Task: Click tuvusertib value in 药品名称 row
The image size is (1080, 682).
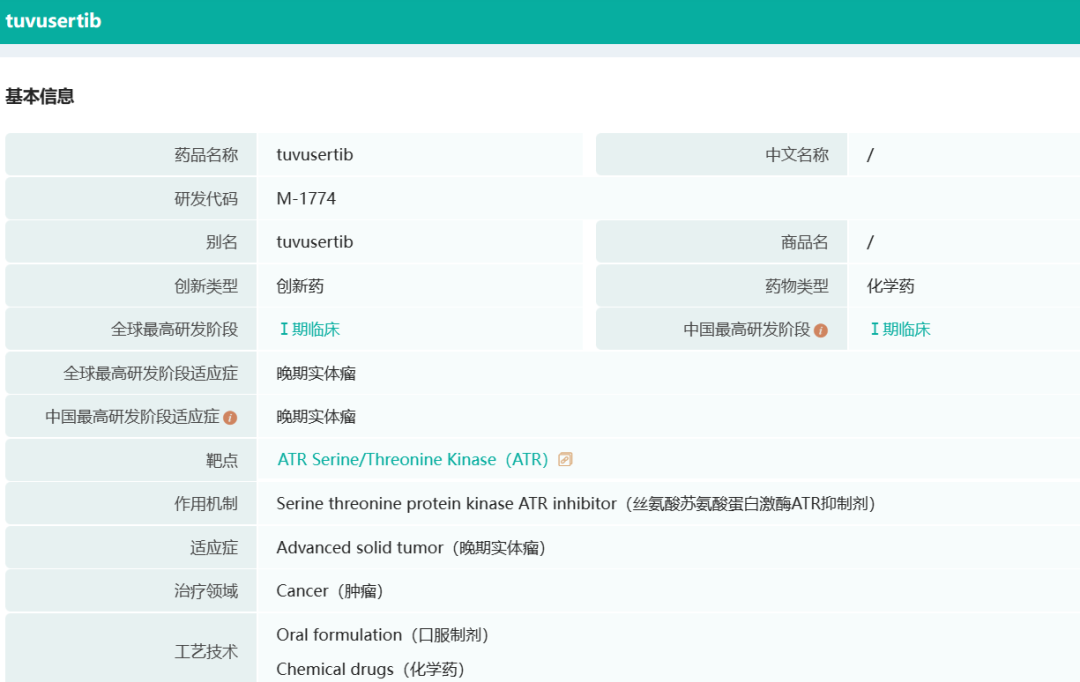Action: 314,155
